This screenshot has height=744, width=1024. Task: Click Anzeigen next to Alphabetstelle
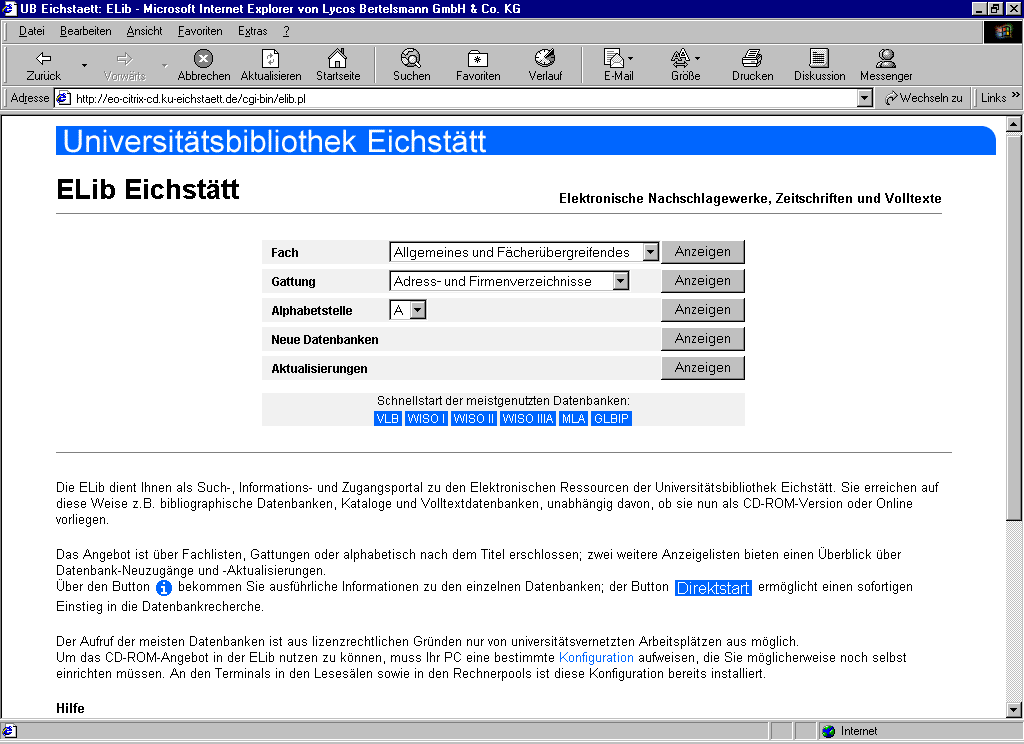tap(703, 310)
